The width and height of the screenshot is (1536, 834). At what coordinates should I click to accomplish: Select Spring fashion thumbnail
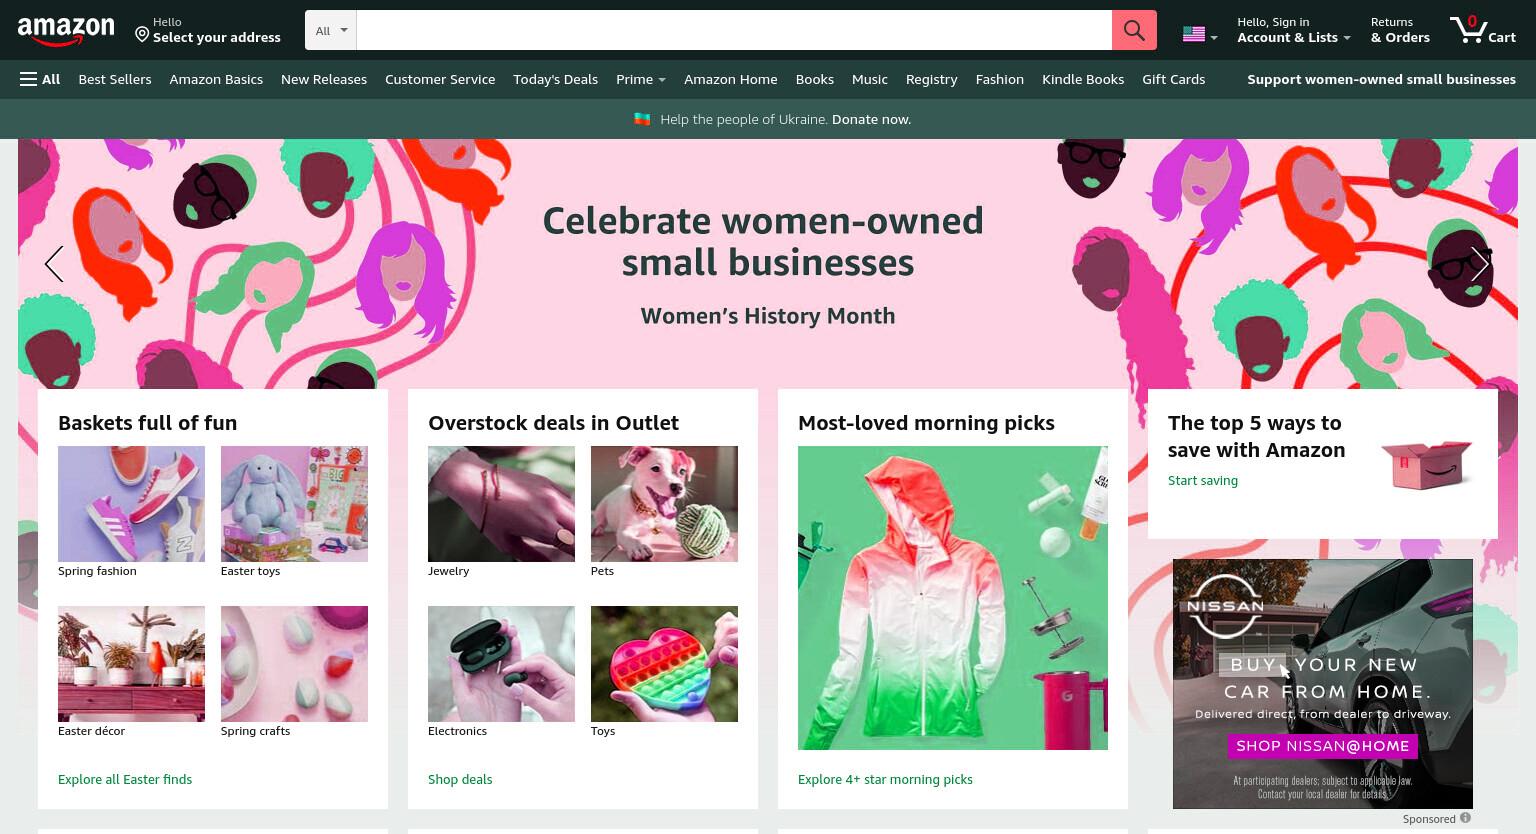131,504
